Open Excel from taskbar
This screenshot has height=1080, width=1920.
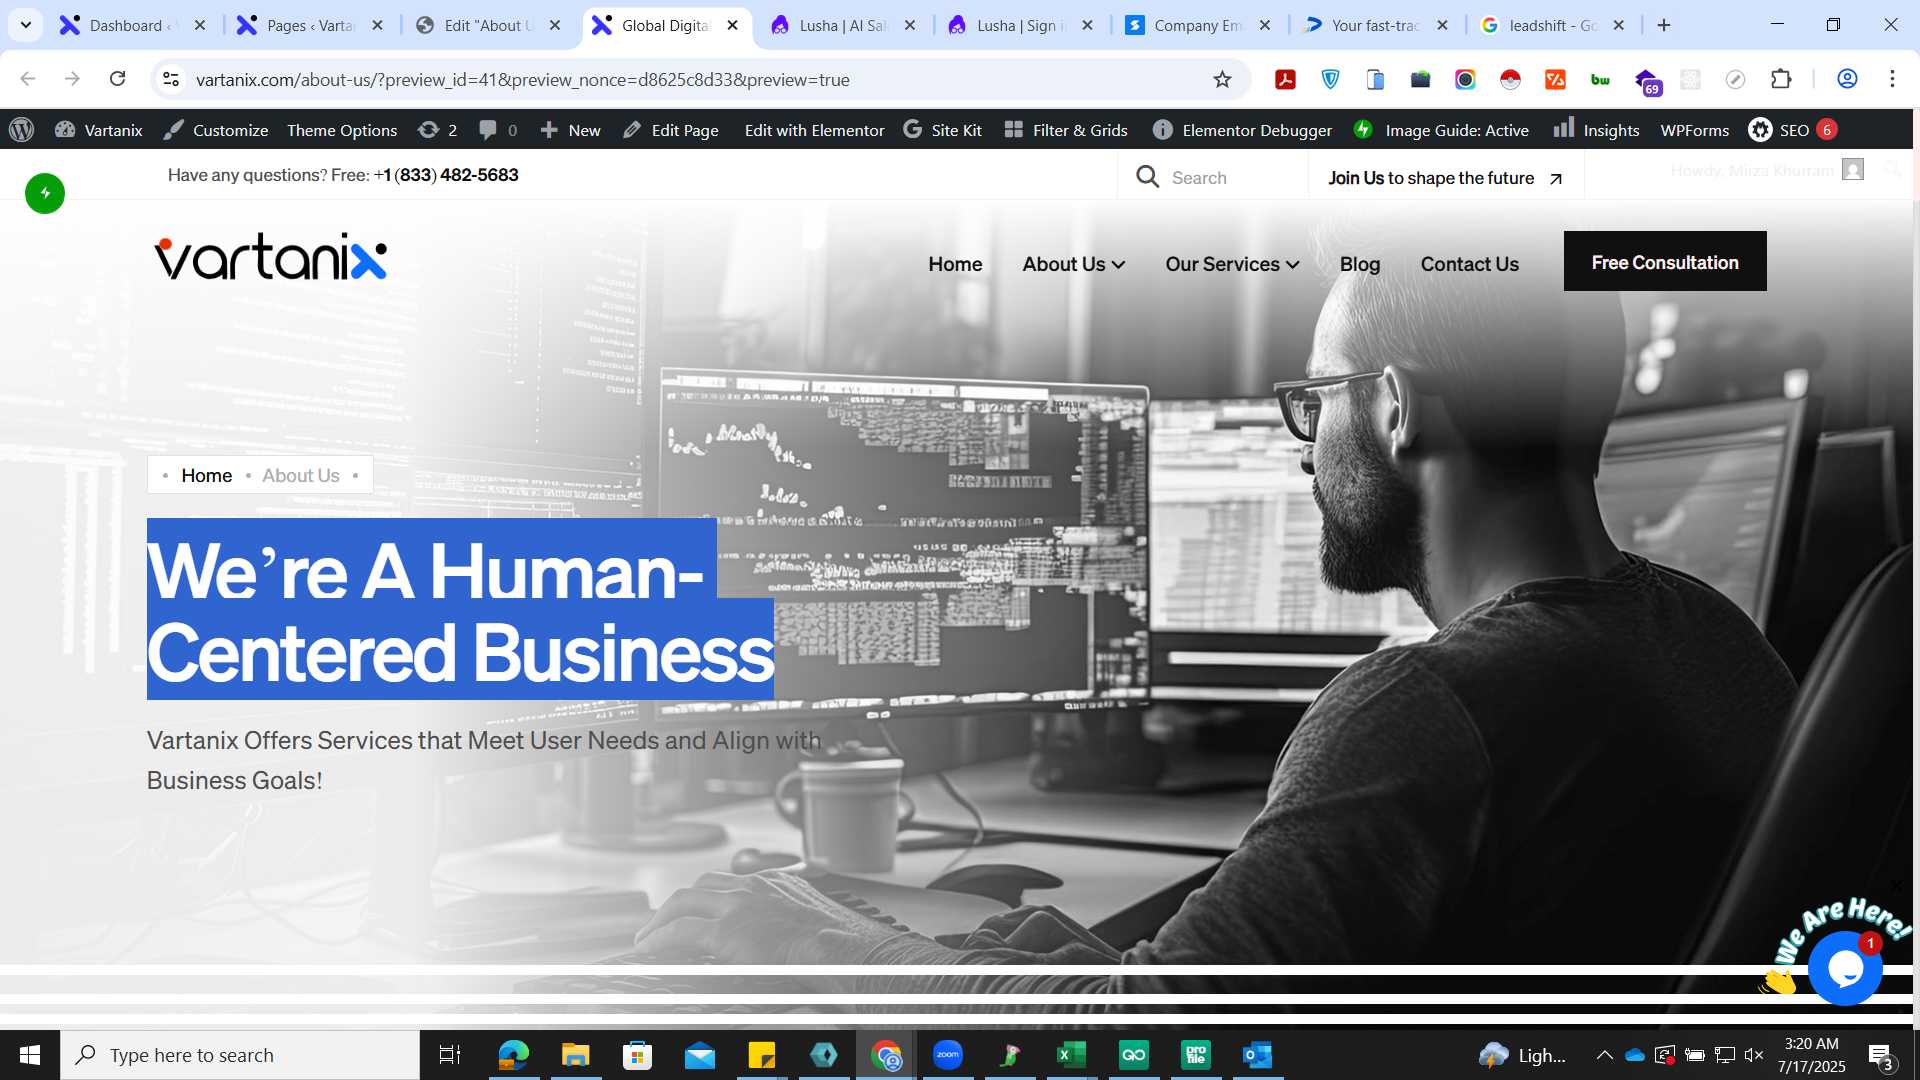1071,1055
